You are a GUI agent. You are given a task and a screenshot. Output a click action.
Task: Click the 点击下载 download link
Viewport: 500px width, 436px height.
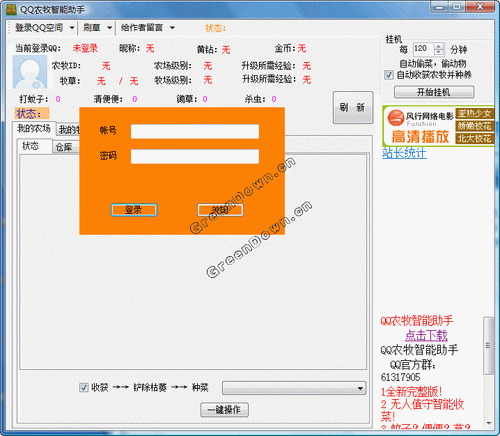click(x=426, y=335)
